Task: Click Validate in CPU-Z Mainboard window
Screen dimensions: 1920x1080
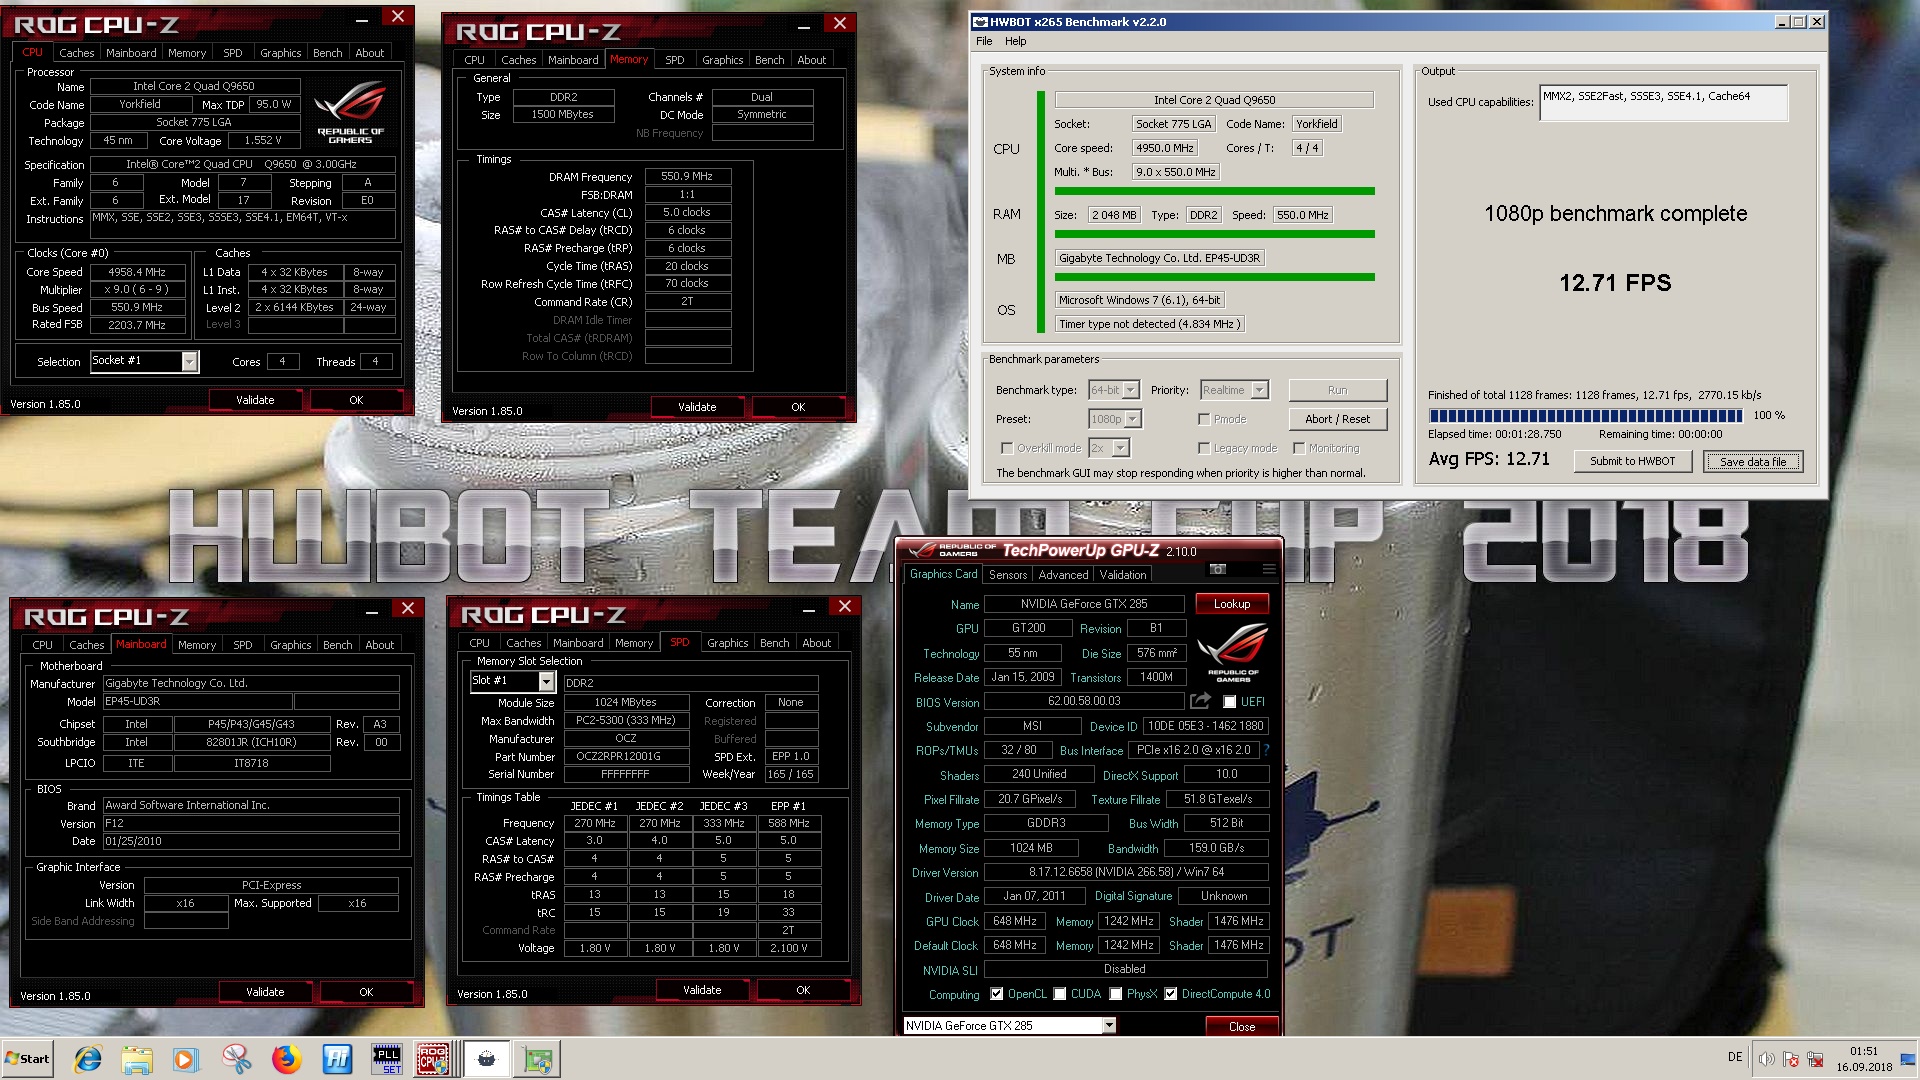Action: tap(265, 992)
